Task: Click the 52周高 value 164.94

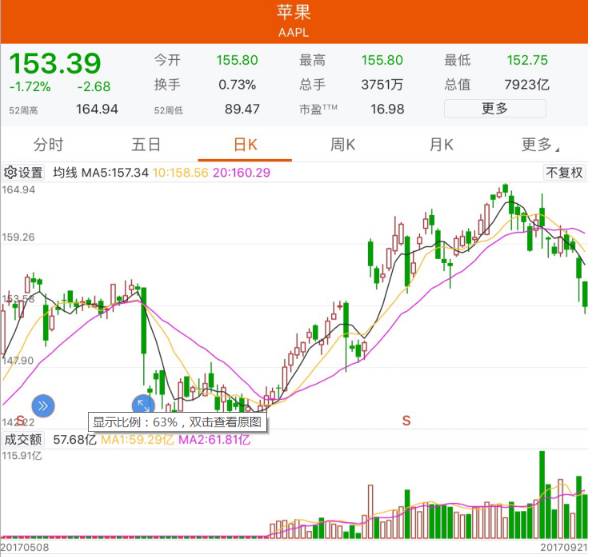Action: pos(97,110)
